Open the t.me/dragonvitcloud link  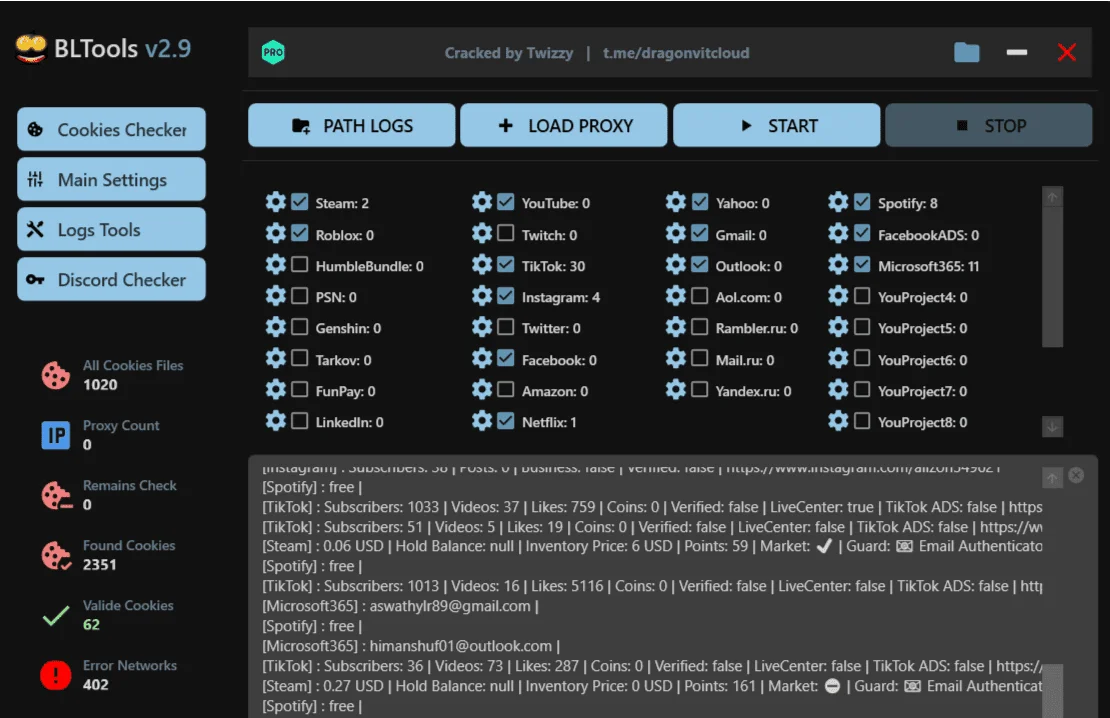[676, 53]
